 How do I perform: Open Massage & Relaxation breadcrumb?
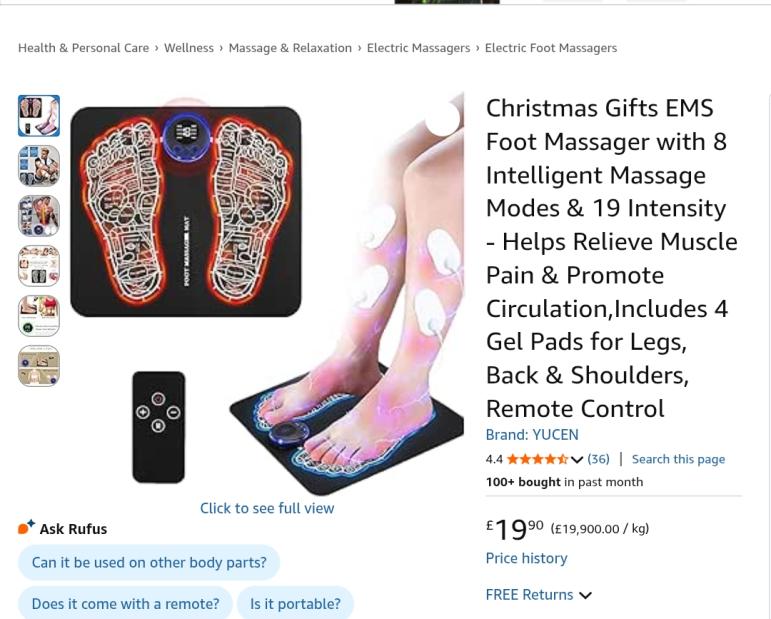click(x=290, y=48)
